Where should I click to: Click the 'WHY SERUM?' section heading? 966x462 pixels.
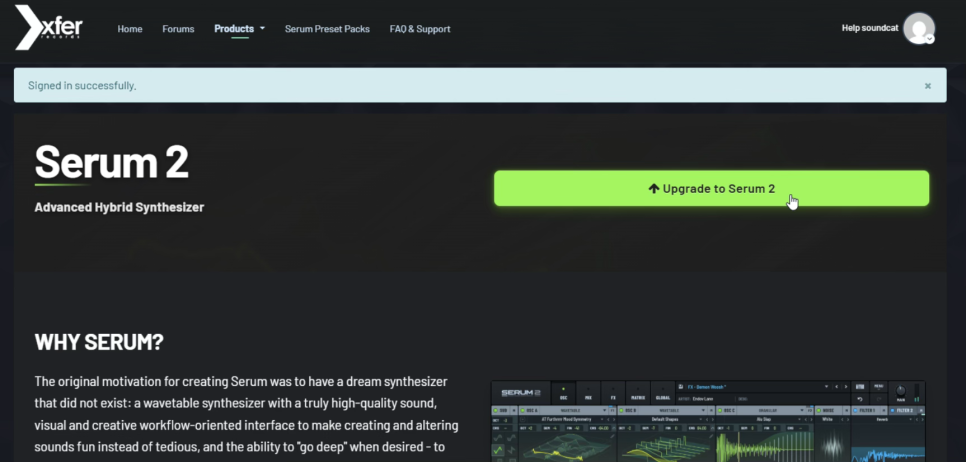click(99, 342)
